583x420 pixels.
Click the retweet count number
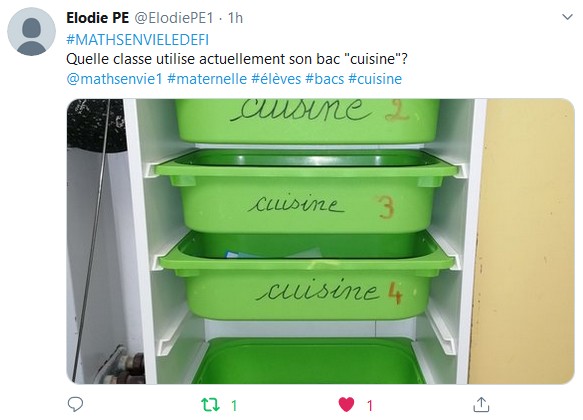click(x=234, y=406)
